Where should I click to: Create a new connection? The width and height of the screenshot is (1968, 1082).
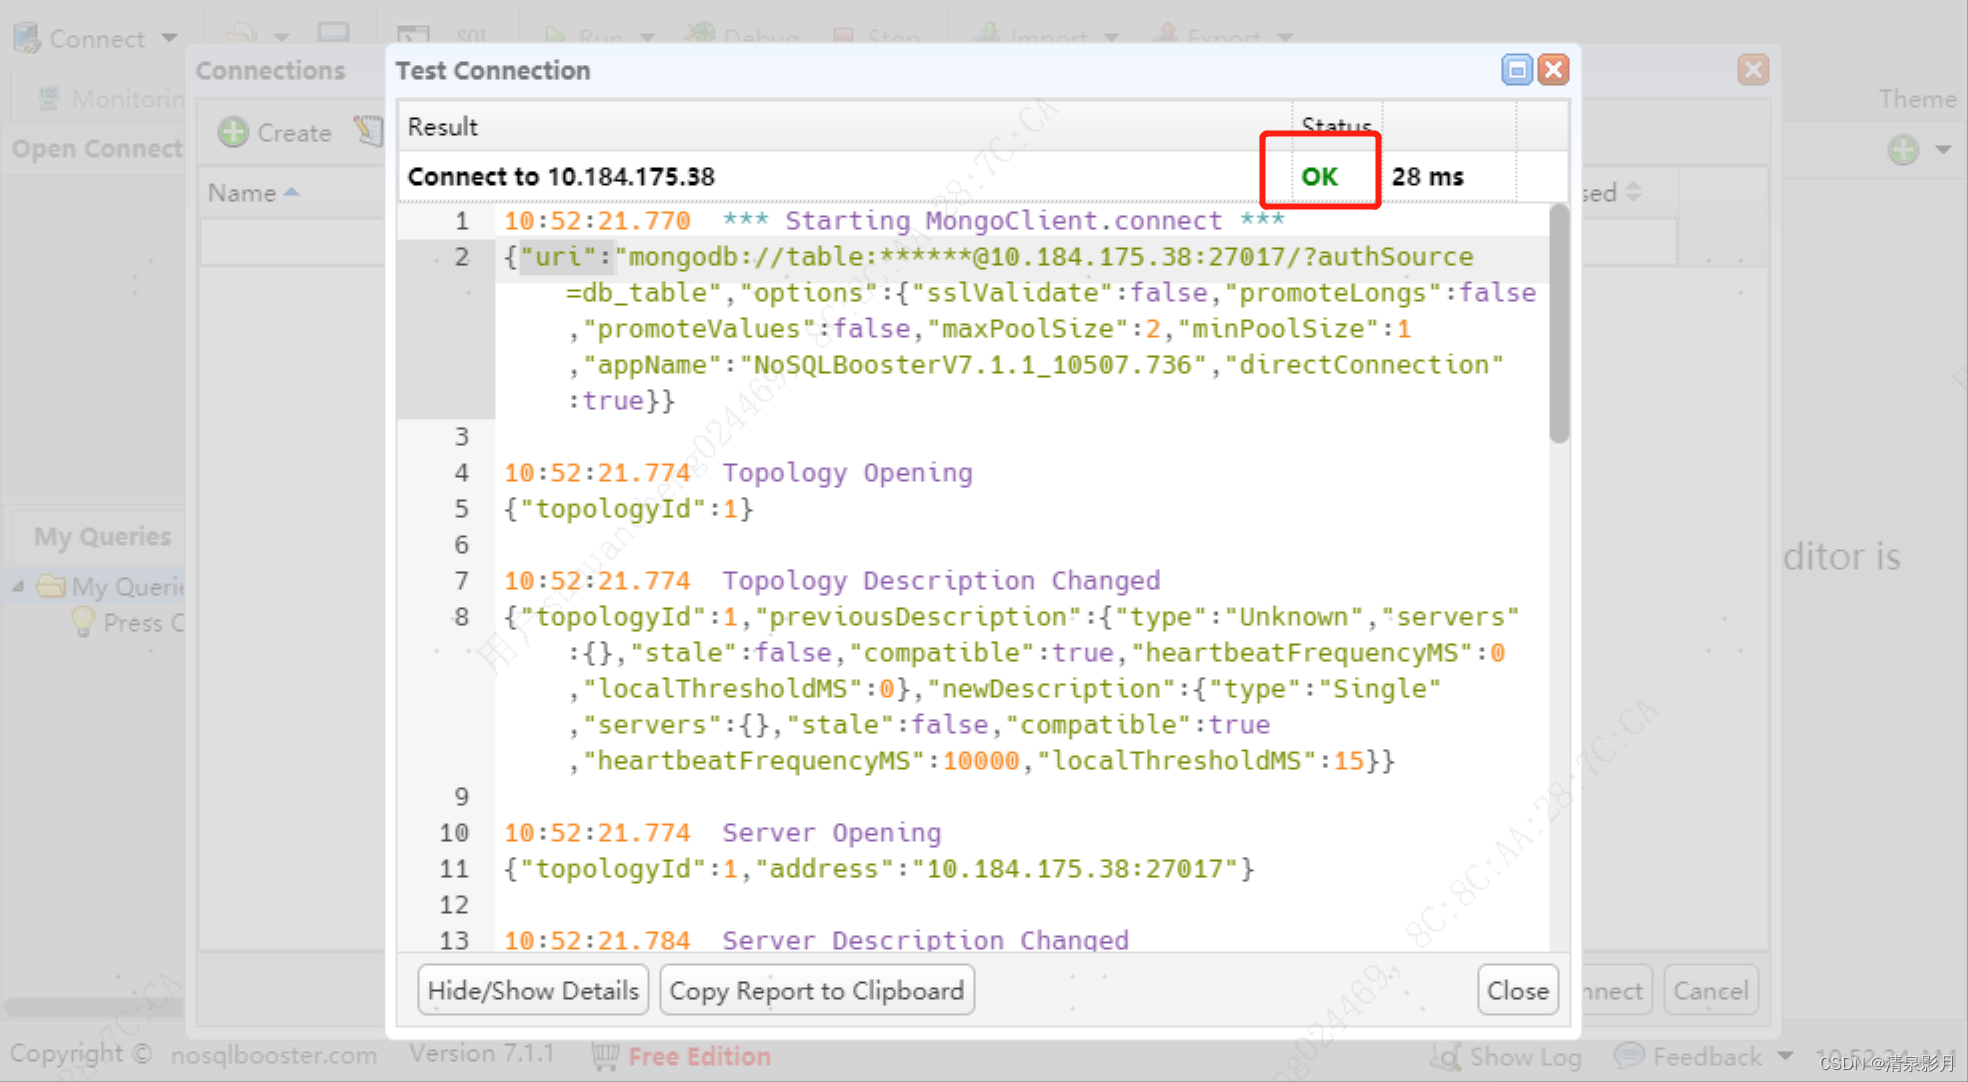274,132
